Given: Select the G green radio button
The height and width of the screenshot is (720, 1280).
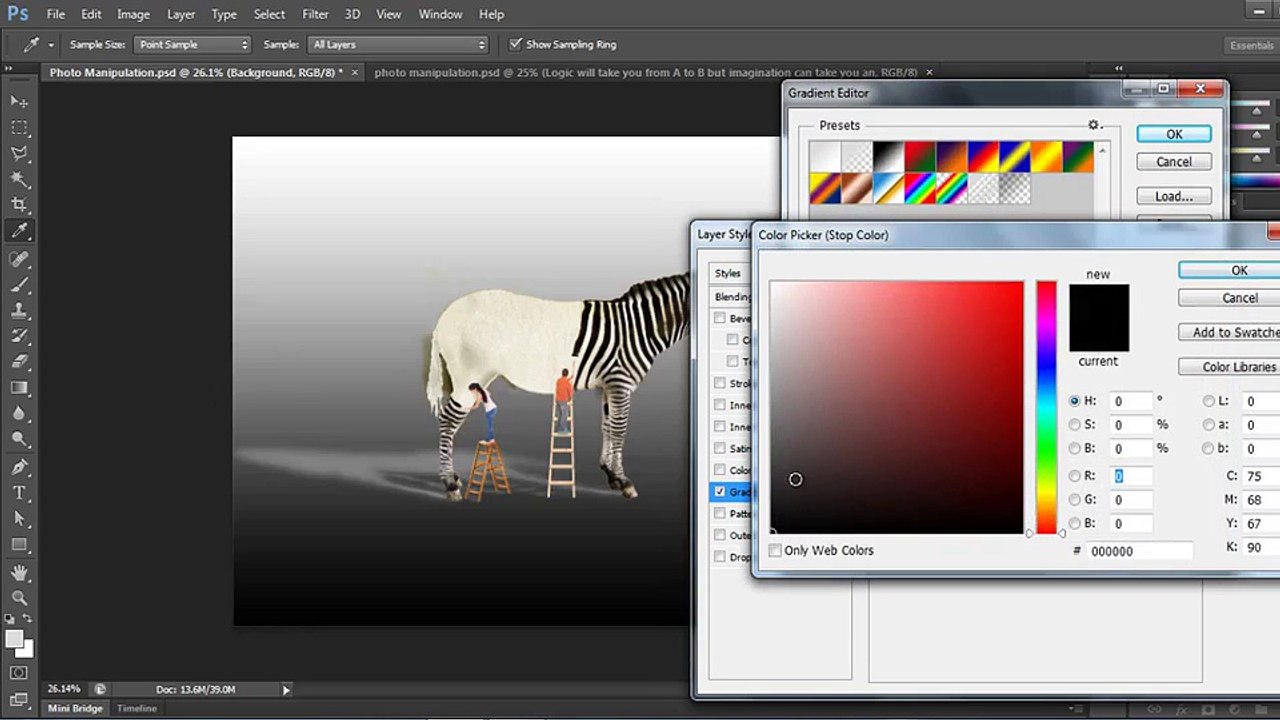Looking at the screenshot, I should click(x=1075, y=500).
